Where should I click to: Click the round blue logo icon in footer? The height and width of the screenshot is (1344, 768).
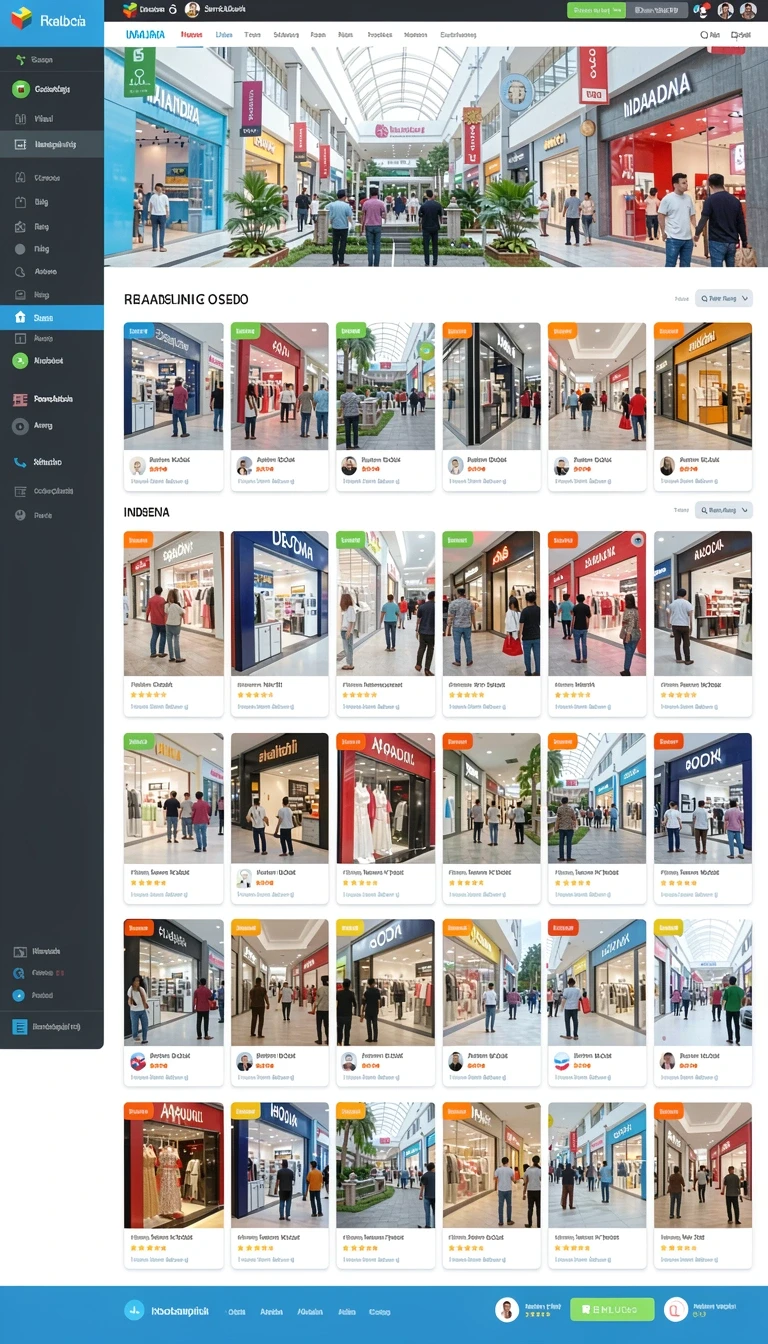pos(134,1310)
